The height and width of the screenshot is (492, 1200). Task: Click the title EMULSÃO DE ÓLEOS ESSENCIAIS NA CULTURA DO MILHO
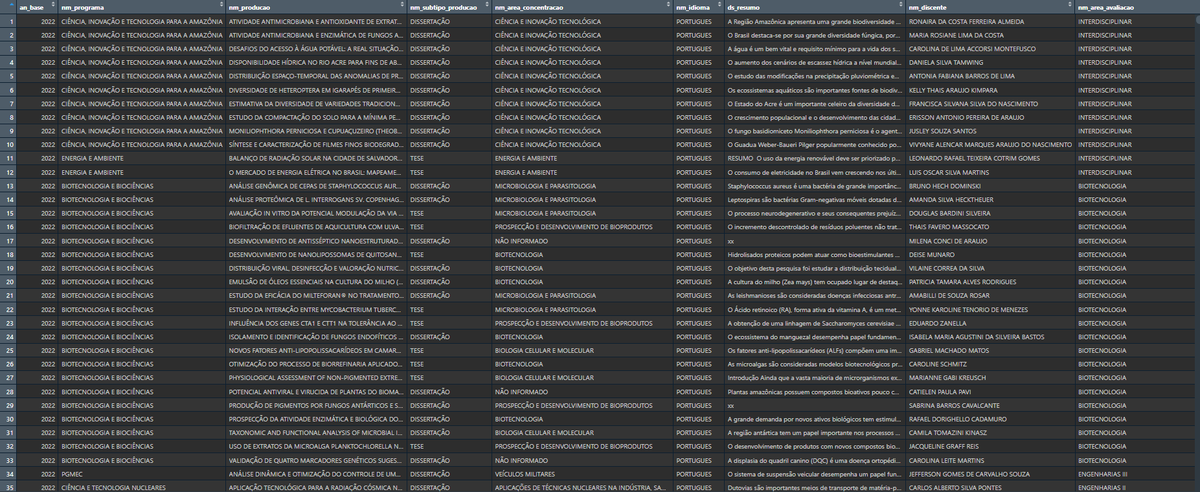[x=315, y=282]
